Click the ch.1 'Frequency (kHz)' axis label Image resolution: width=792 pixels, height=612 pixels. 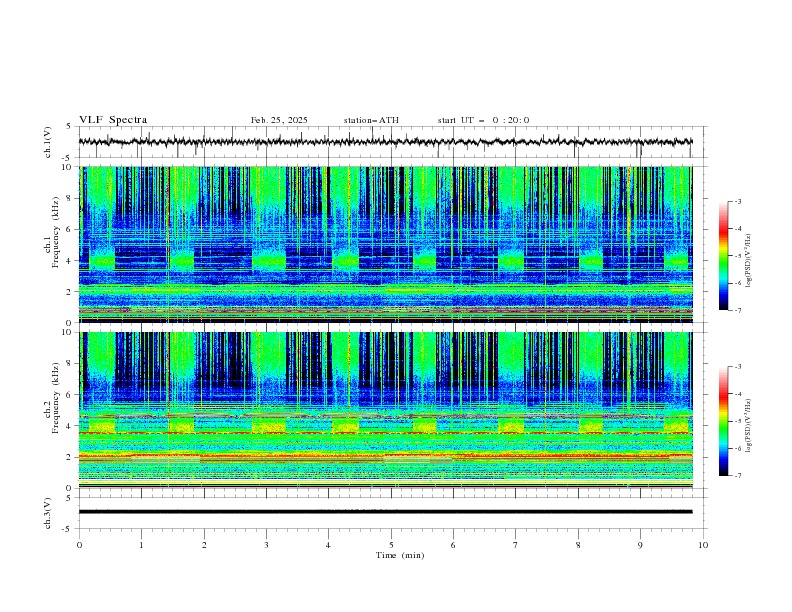coord(55,232)
